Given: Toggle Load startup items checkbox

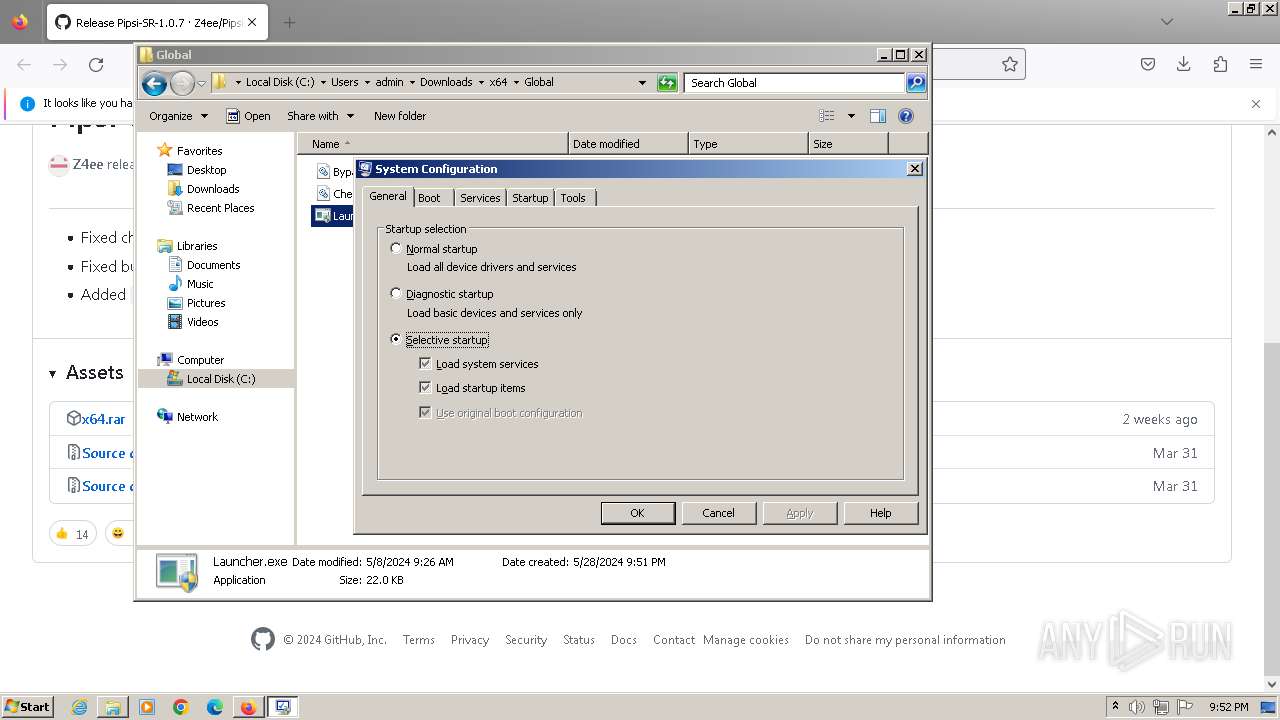Looking at the screenshot, I should coord(425,388).
